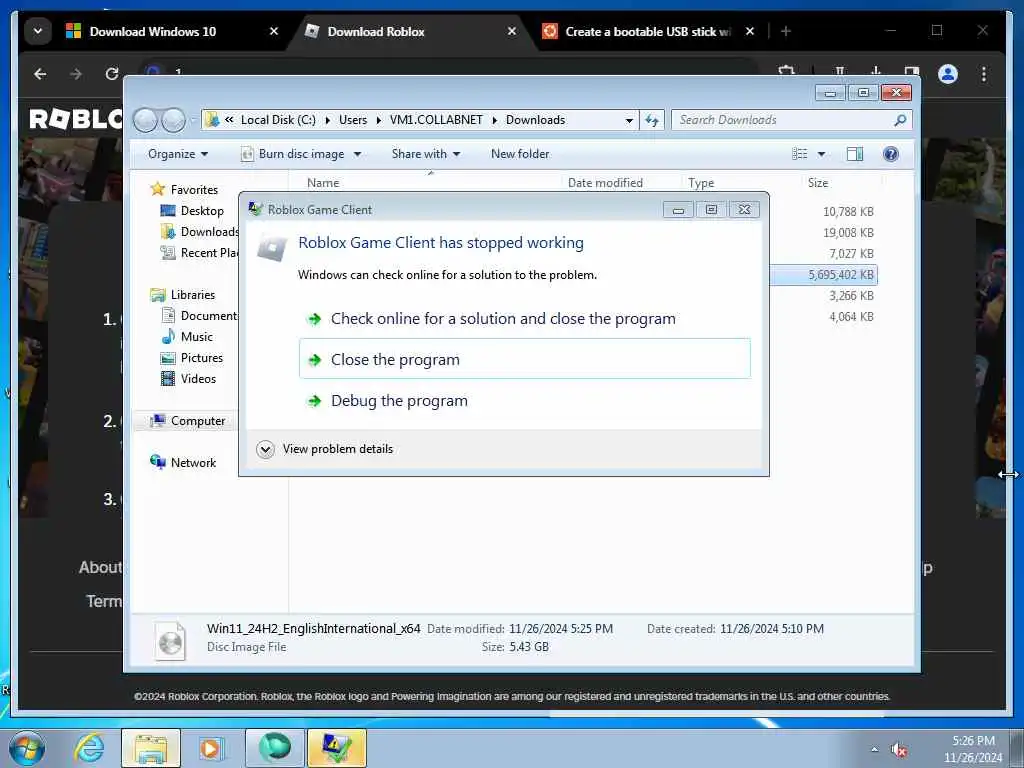Image resolution: width=1024 pixels, height=768 pixels.
Task: Click the magnifier icon in Search Downloads
Action: pyautogui.click(x=901, y=120)
